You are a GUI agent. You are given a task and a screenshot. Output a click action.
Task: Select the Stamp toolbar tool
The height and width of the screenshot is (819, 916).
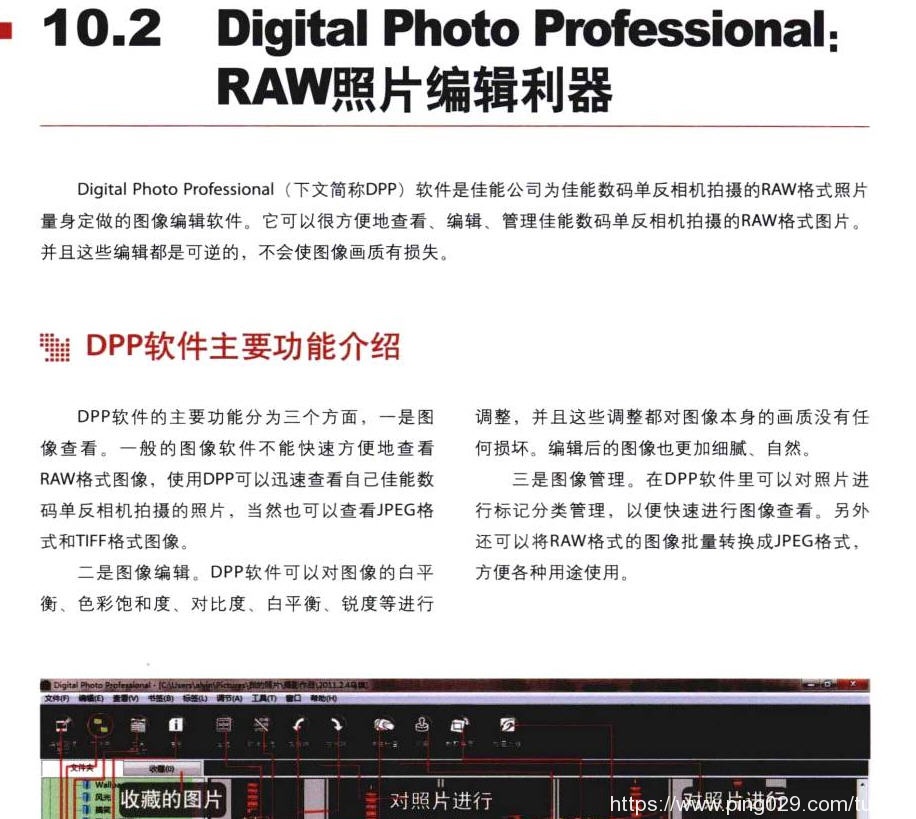tap(422, 725)
